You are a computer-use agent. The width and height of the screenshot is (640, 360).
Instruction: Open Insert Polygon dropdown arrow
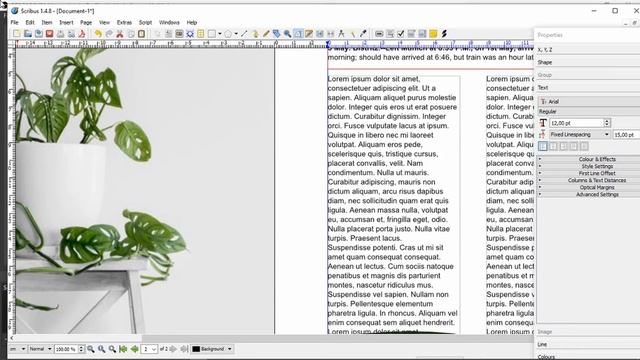(x=236, y=33)
